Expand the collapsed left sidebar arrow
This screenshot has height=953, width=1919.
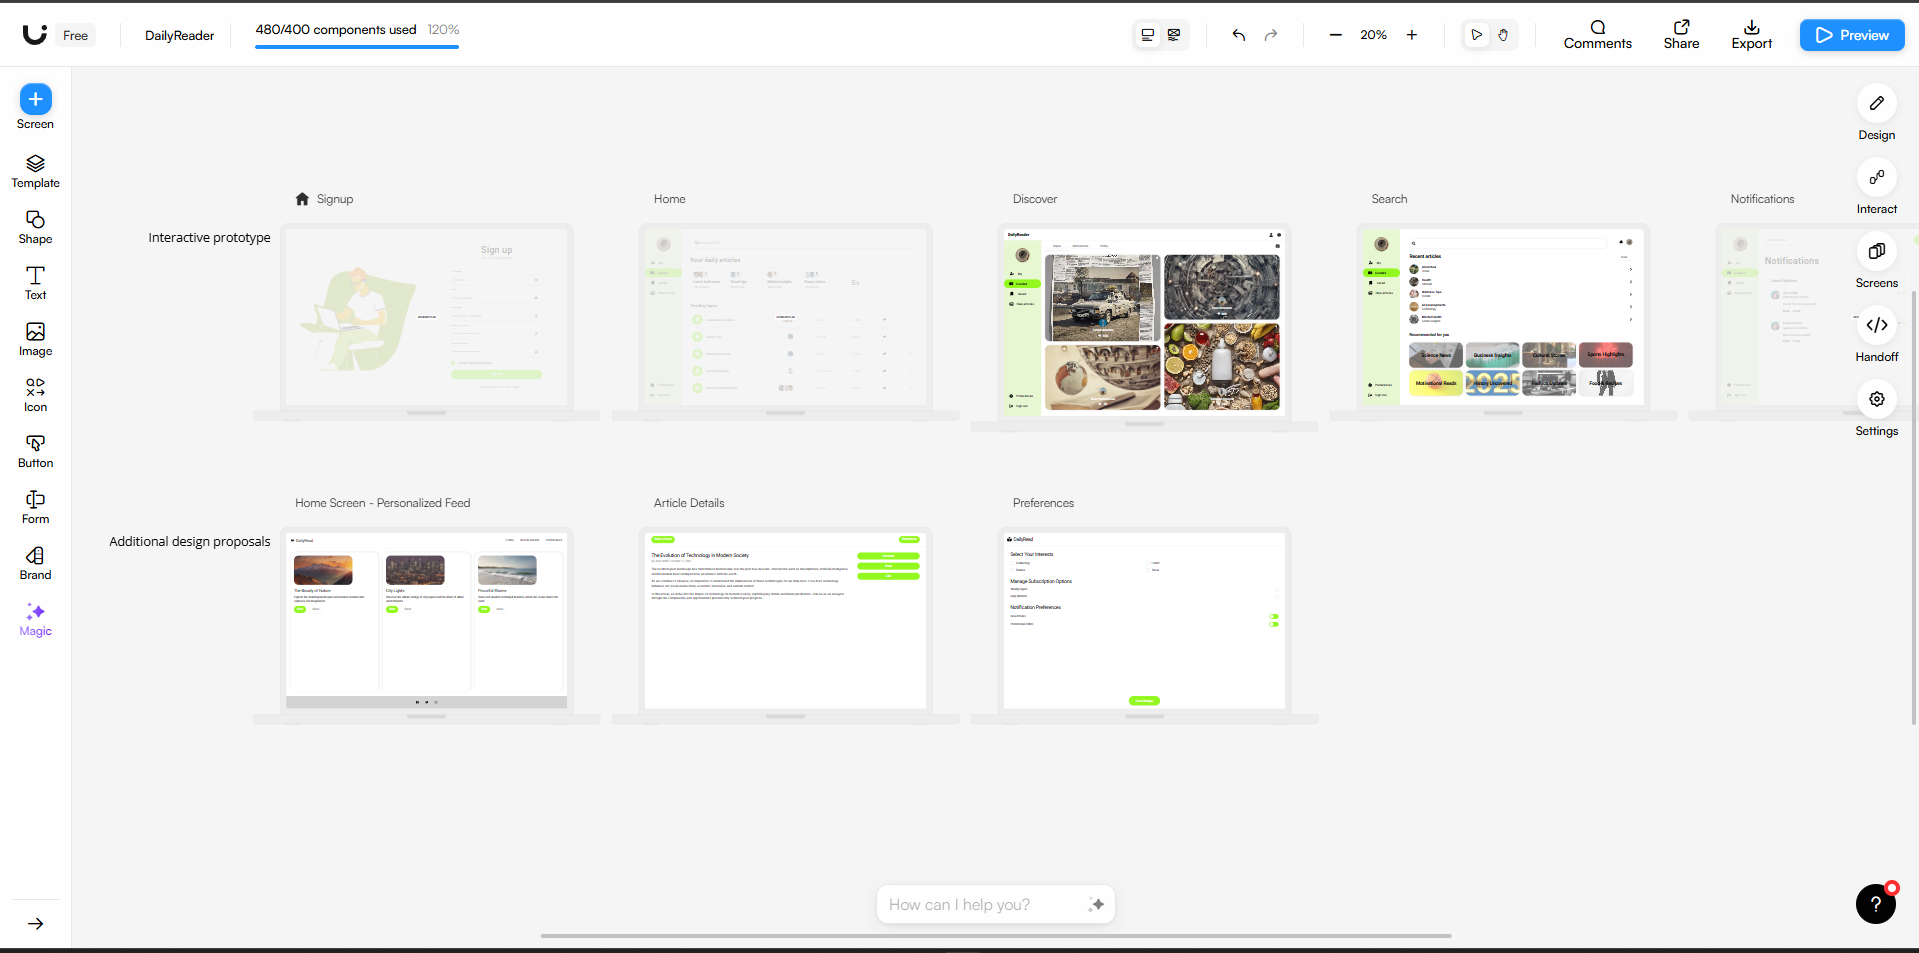[x=35, y=923]
